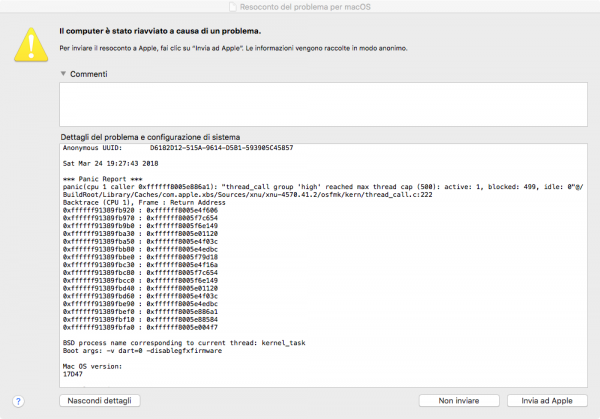Click backtrace row 0xffffff91389fbf10
The width and height of the screenshot is (600, 419).
pyautogui.click(x=140, y=320)
